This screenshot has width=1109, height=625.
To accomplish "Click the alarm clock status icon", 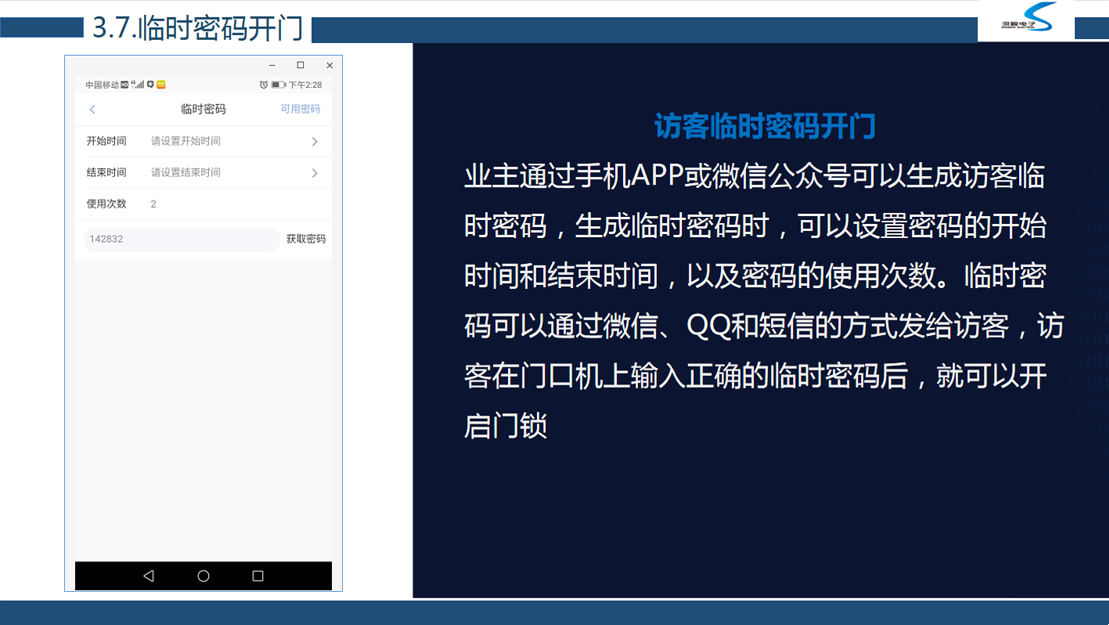I will click(x=264, y=85).
